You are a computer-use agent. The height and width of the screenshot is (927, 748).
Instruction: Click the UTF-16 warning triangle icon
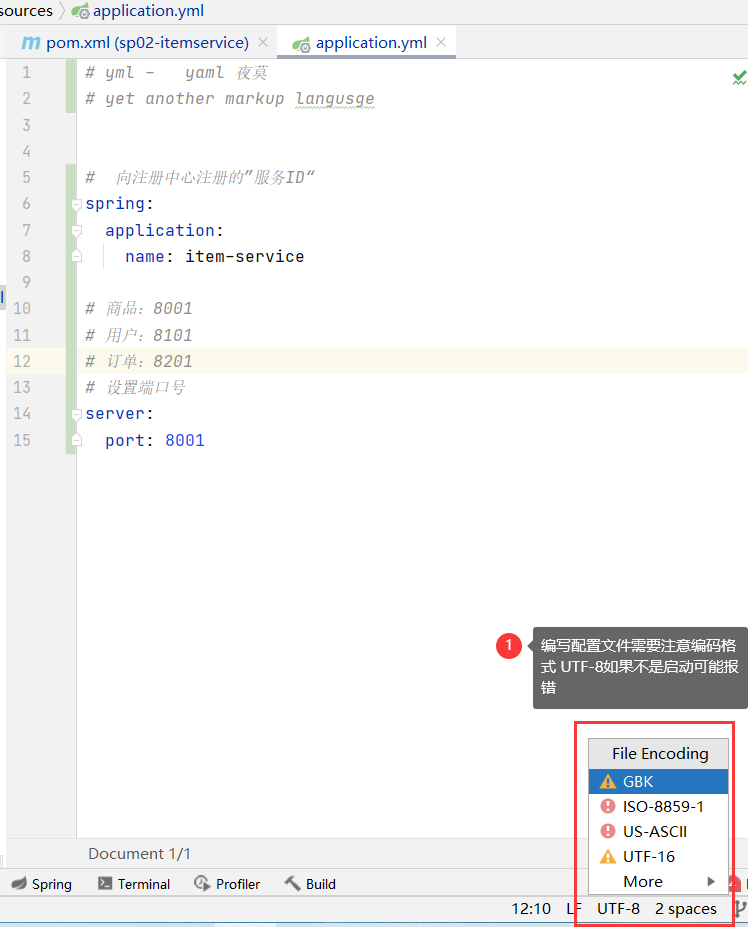coord(608,856)
